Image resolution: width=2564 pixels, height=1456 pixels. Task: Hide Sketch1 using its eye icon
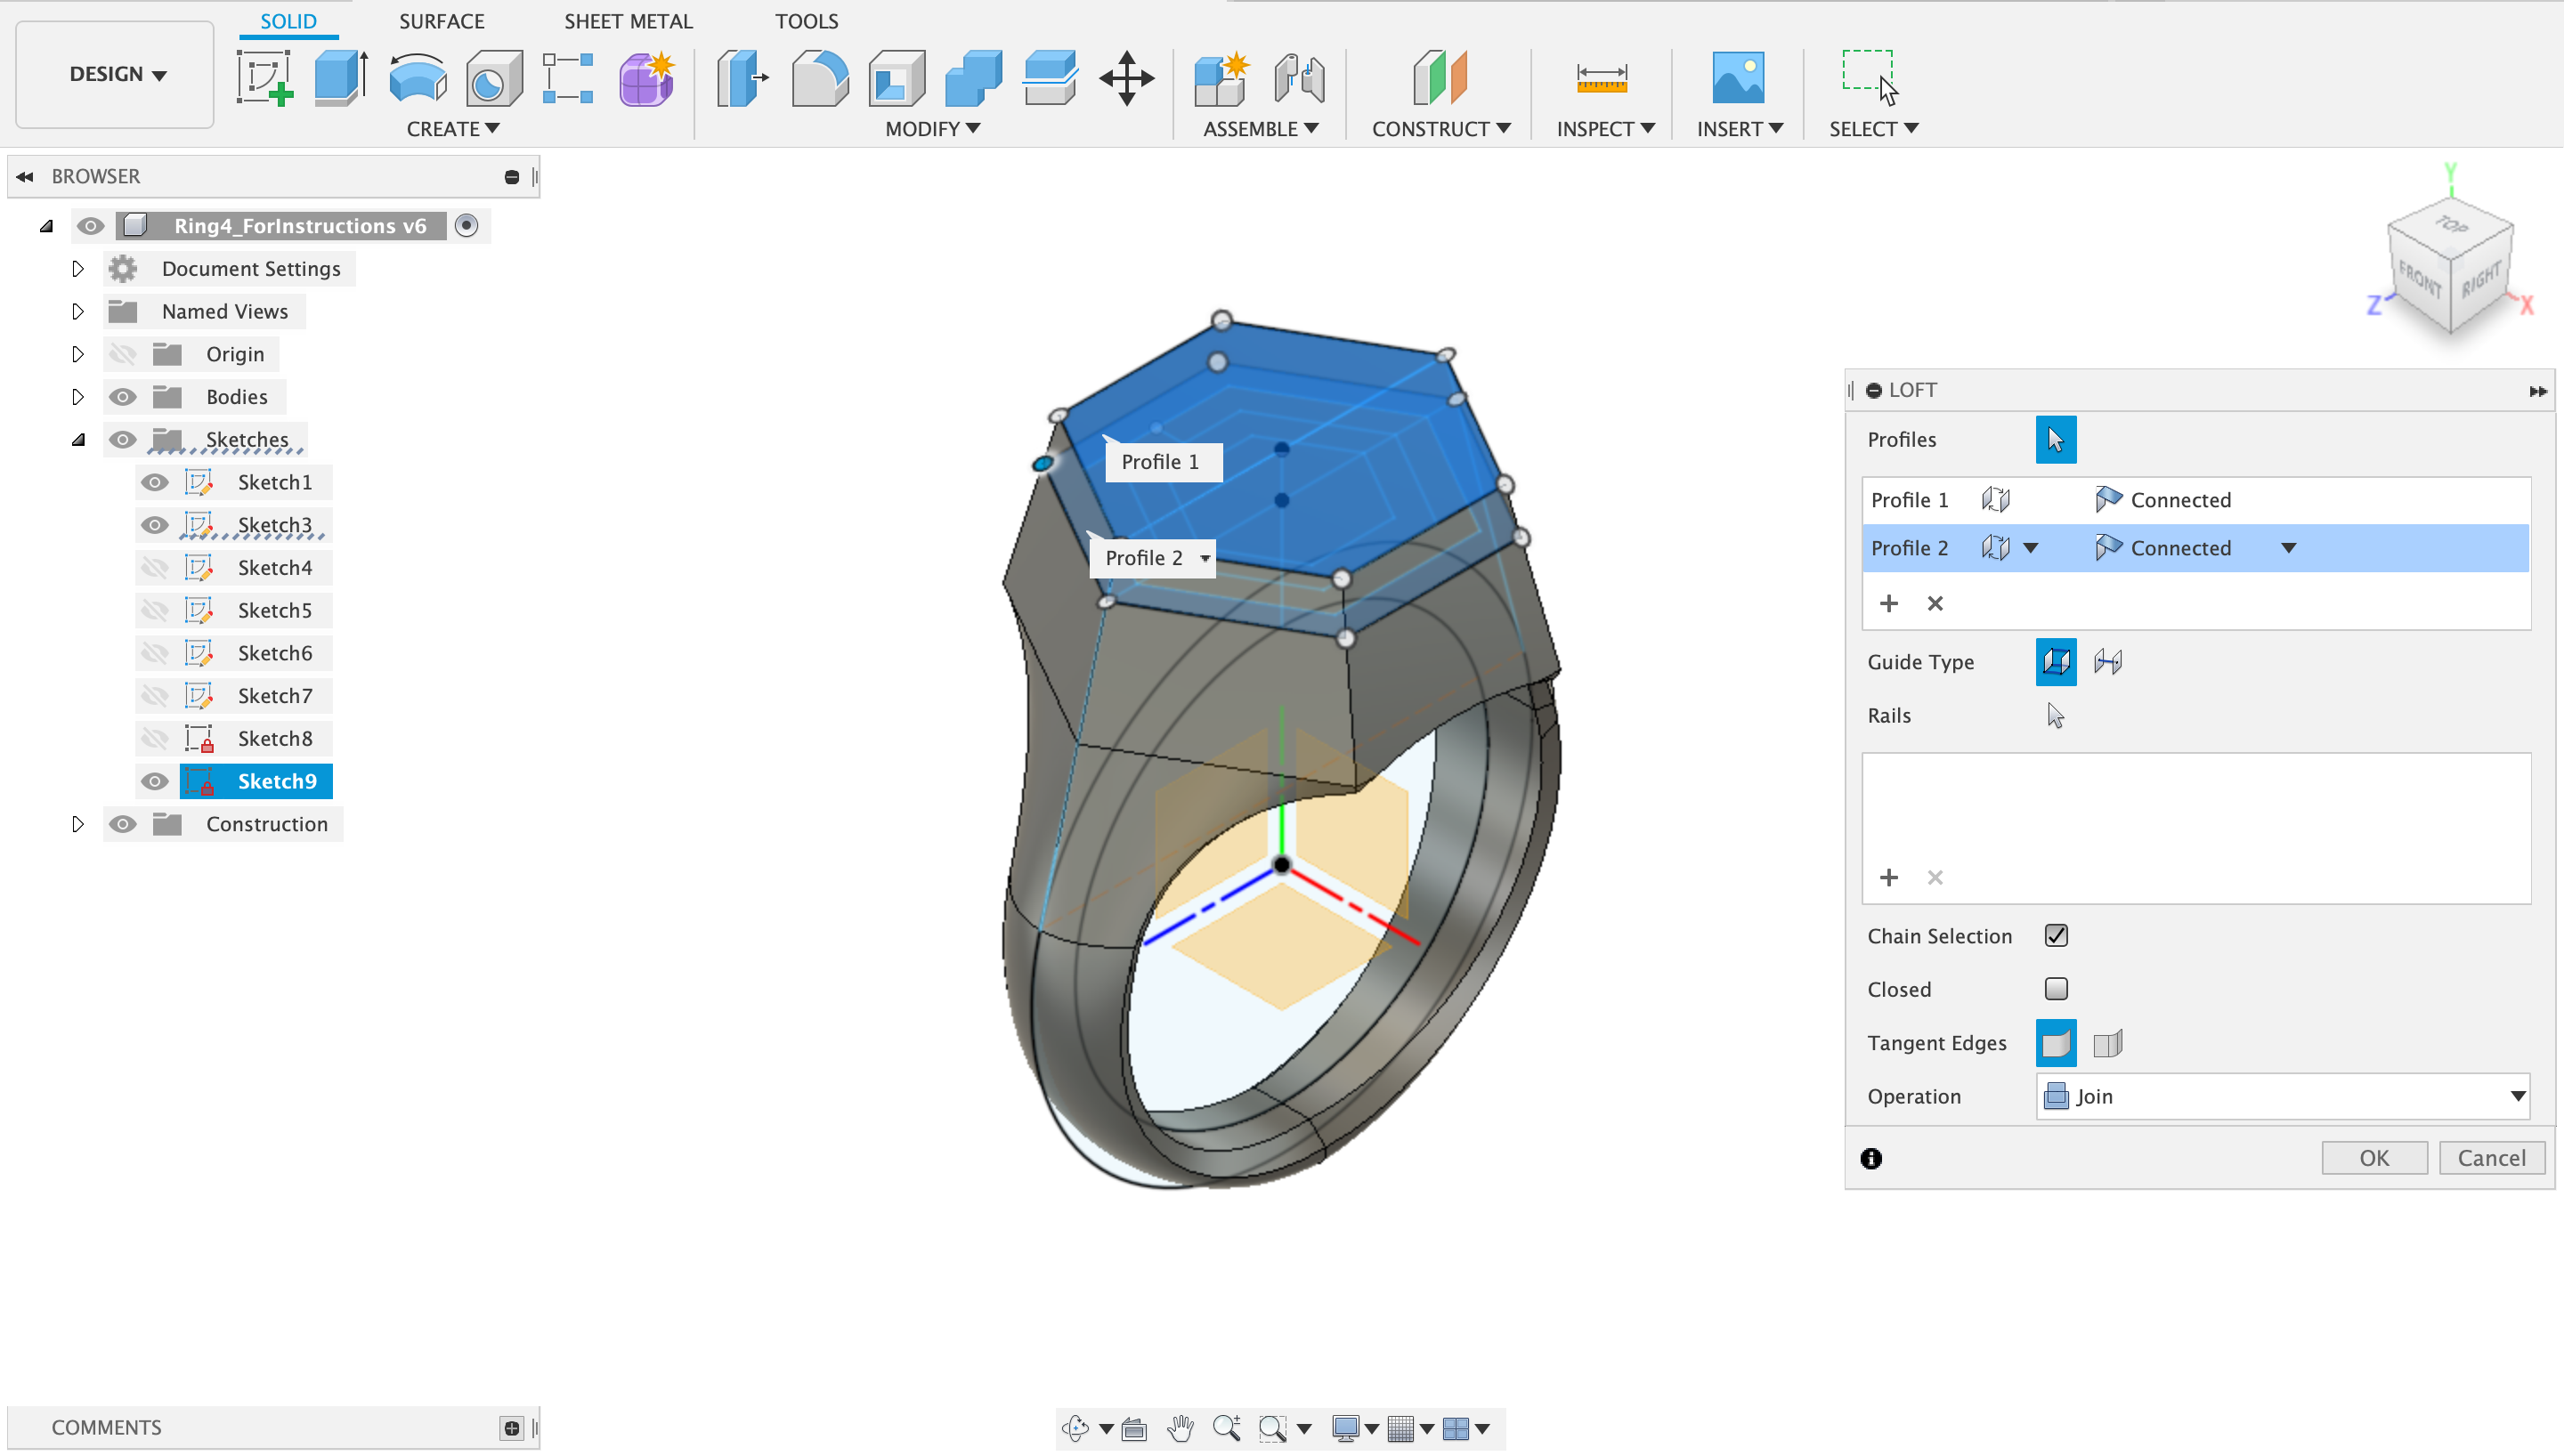tap(154, 483)
